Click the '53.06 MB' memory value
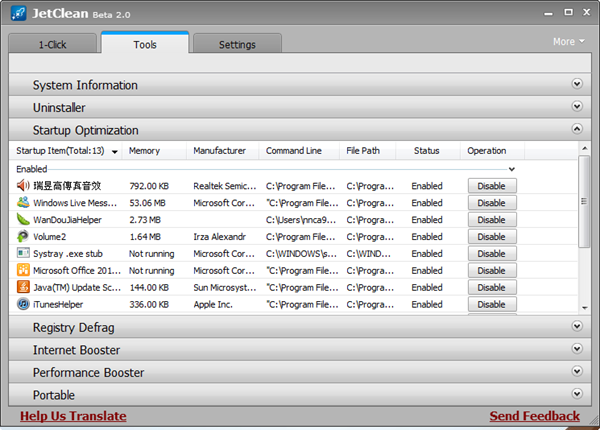The image size is (600, 430). point(147,203)
